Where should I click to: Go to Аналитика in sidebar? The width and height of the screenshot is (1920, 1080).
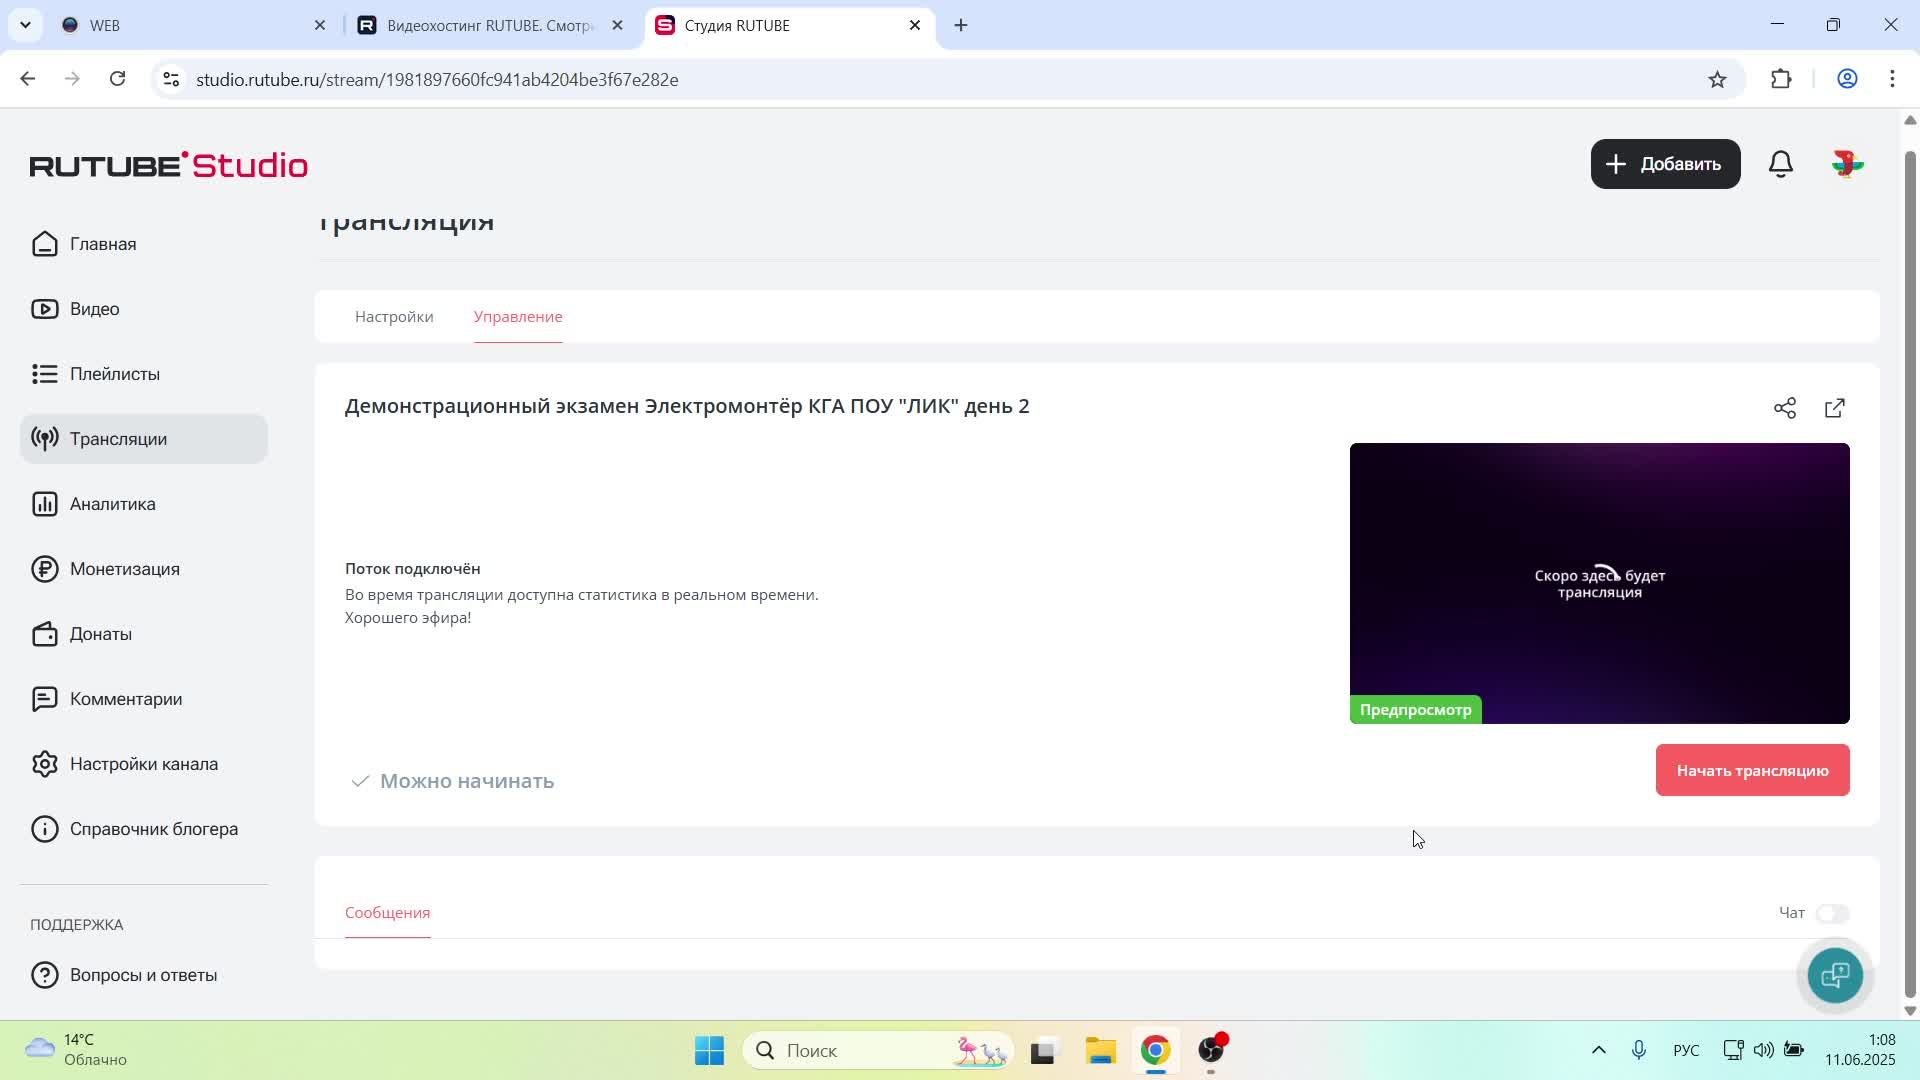(x=112, y=504)
